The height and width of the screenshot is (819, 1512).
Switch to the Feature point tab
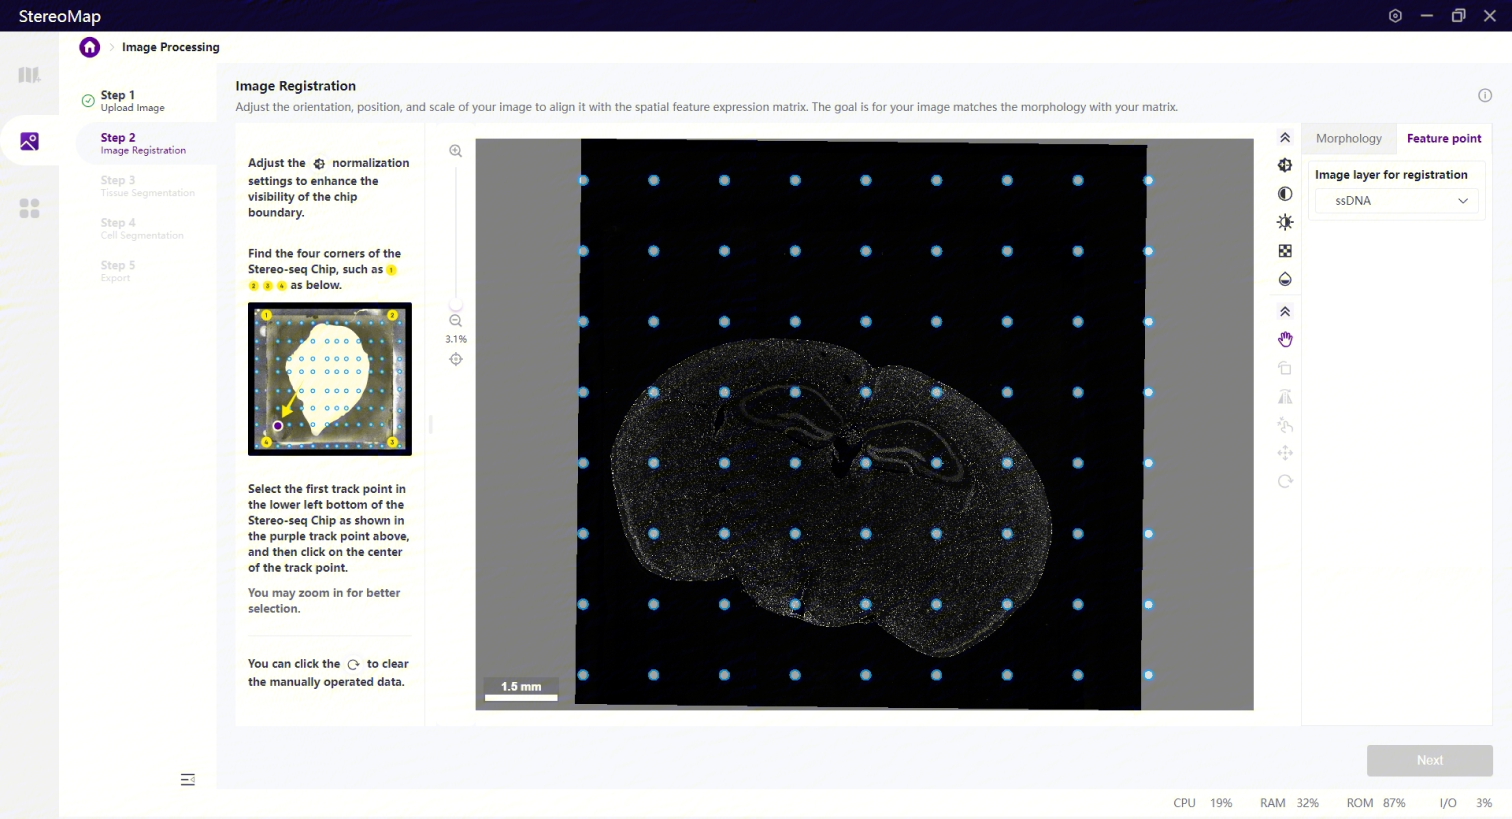click(1443, 139)
